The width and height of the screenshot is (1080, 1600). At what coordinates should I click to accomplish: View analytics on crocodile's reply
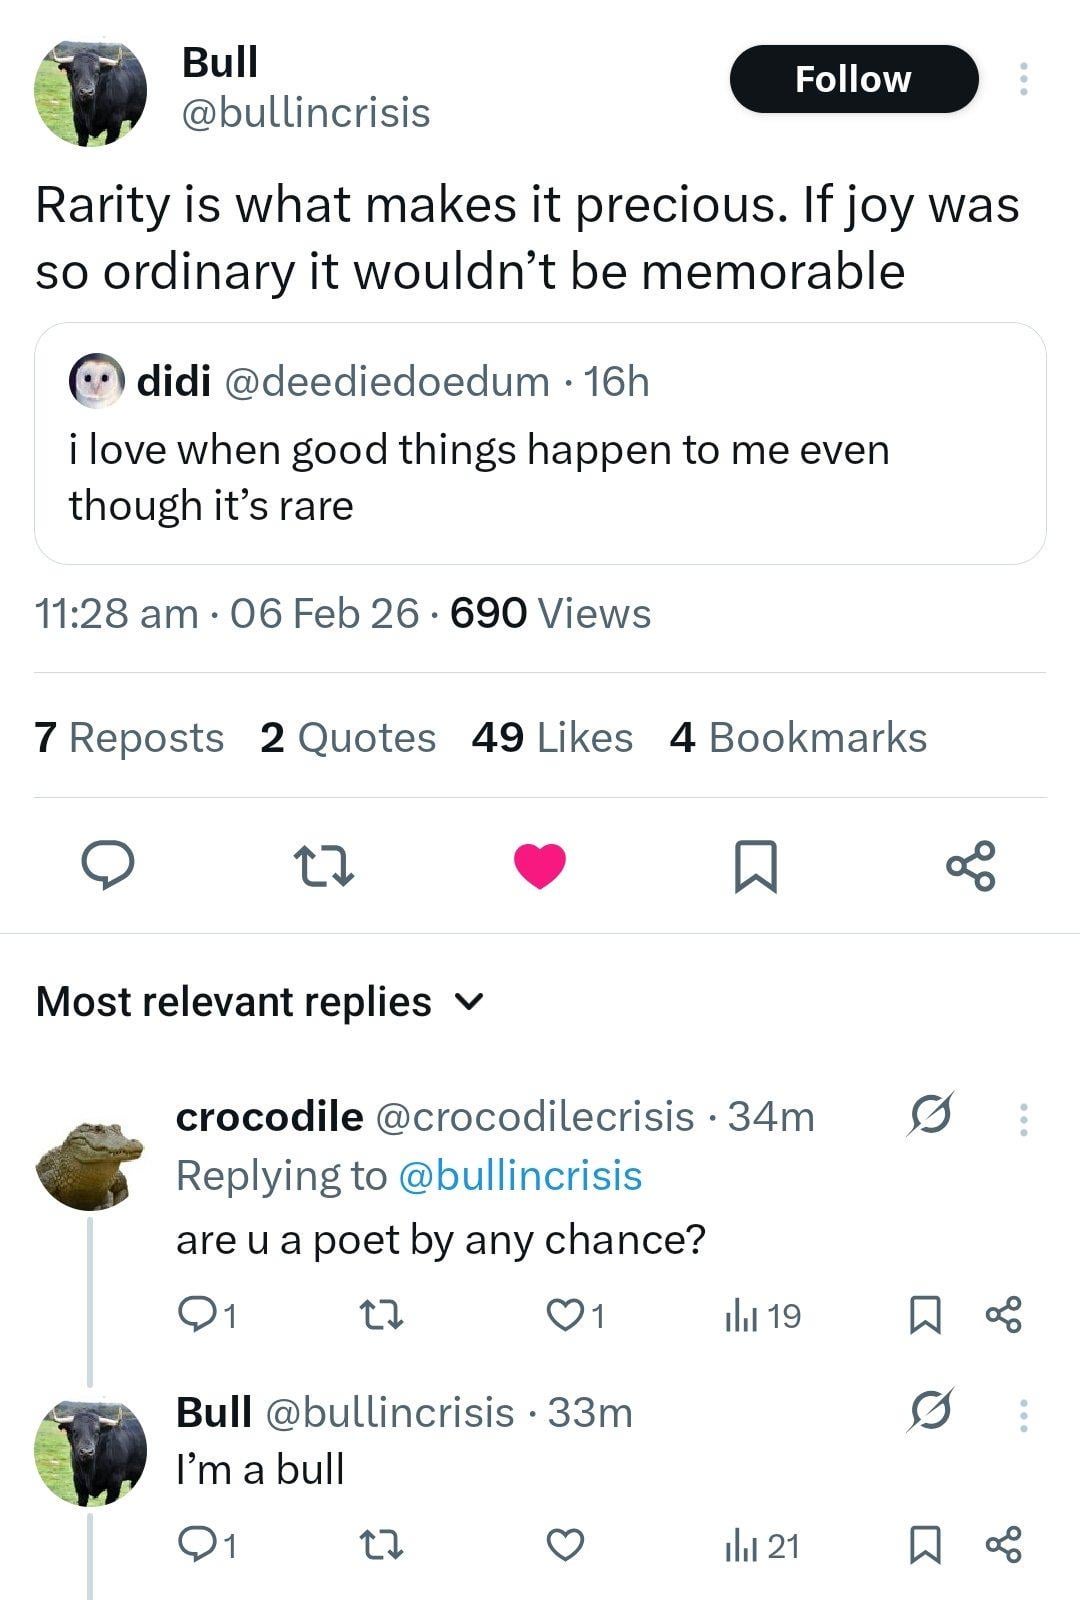point(762,1316)
